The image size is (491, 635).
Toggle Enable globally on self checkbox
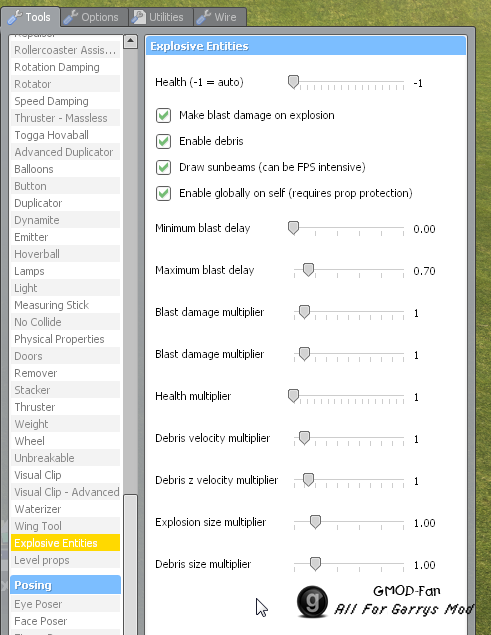click(x=163, y=193)
